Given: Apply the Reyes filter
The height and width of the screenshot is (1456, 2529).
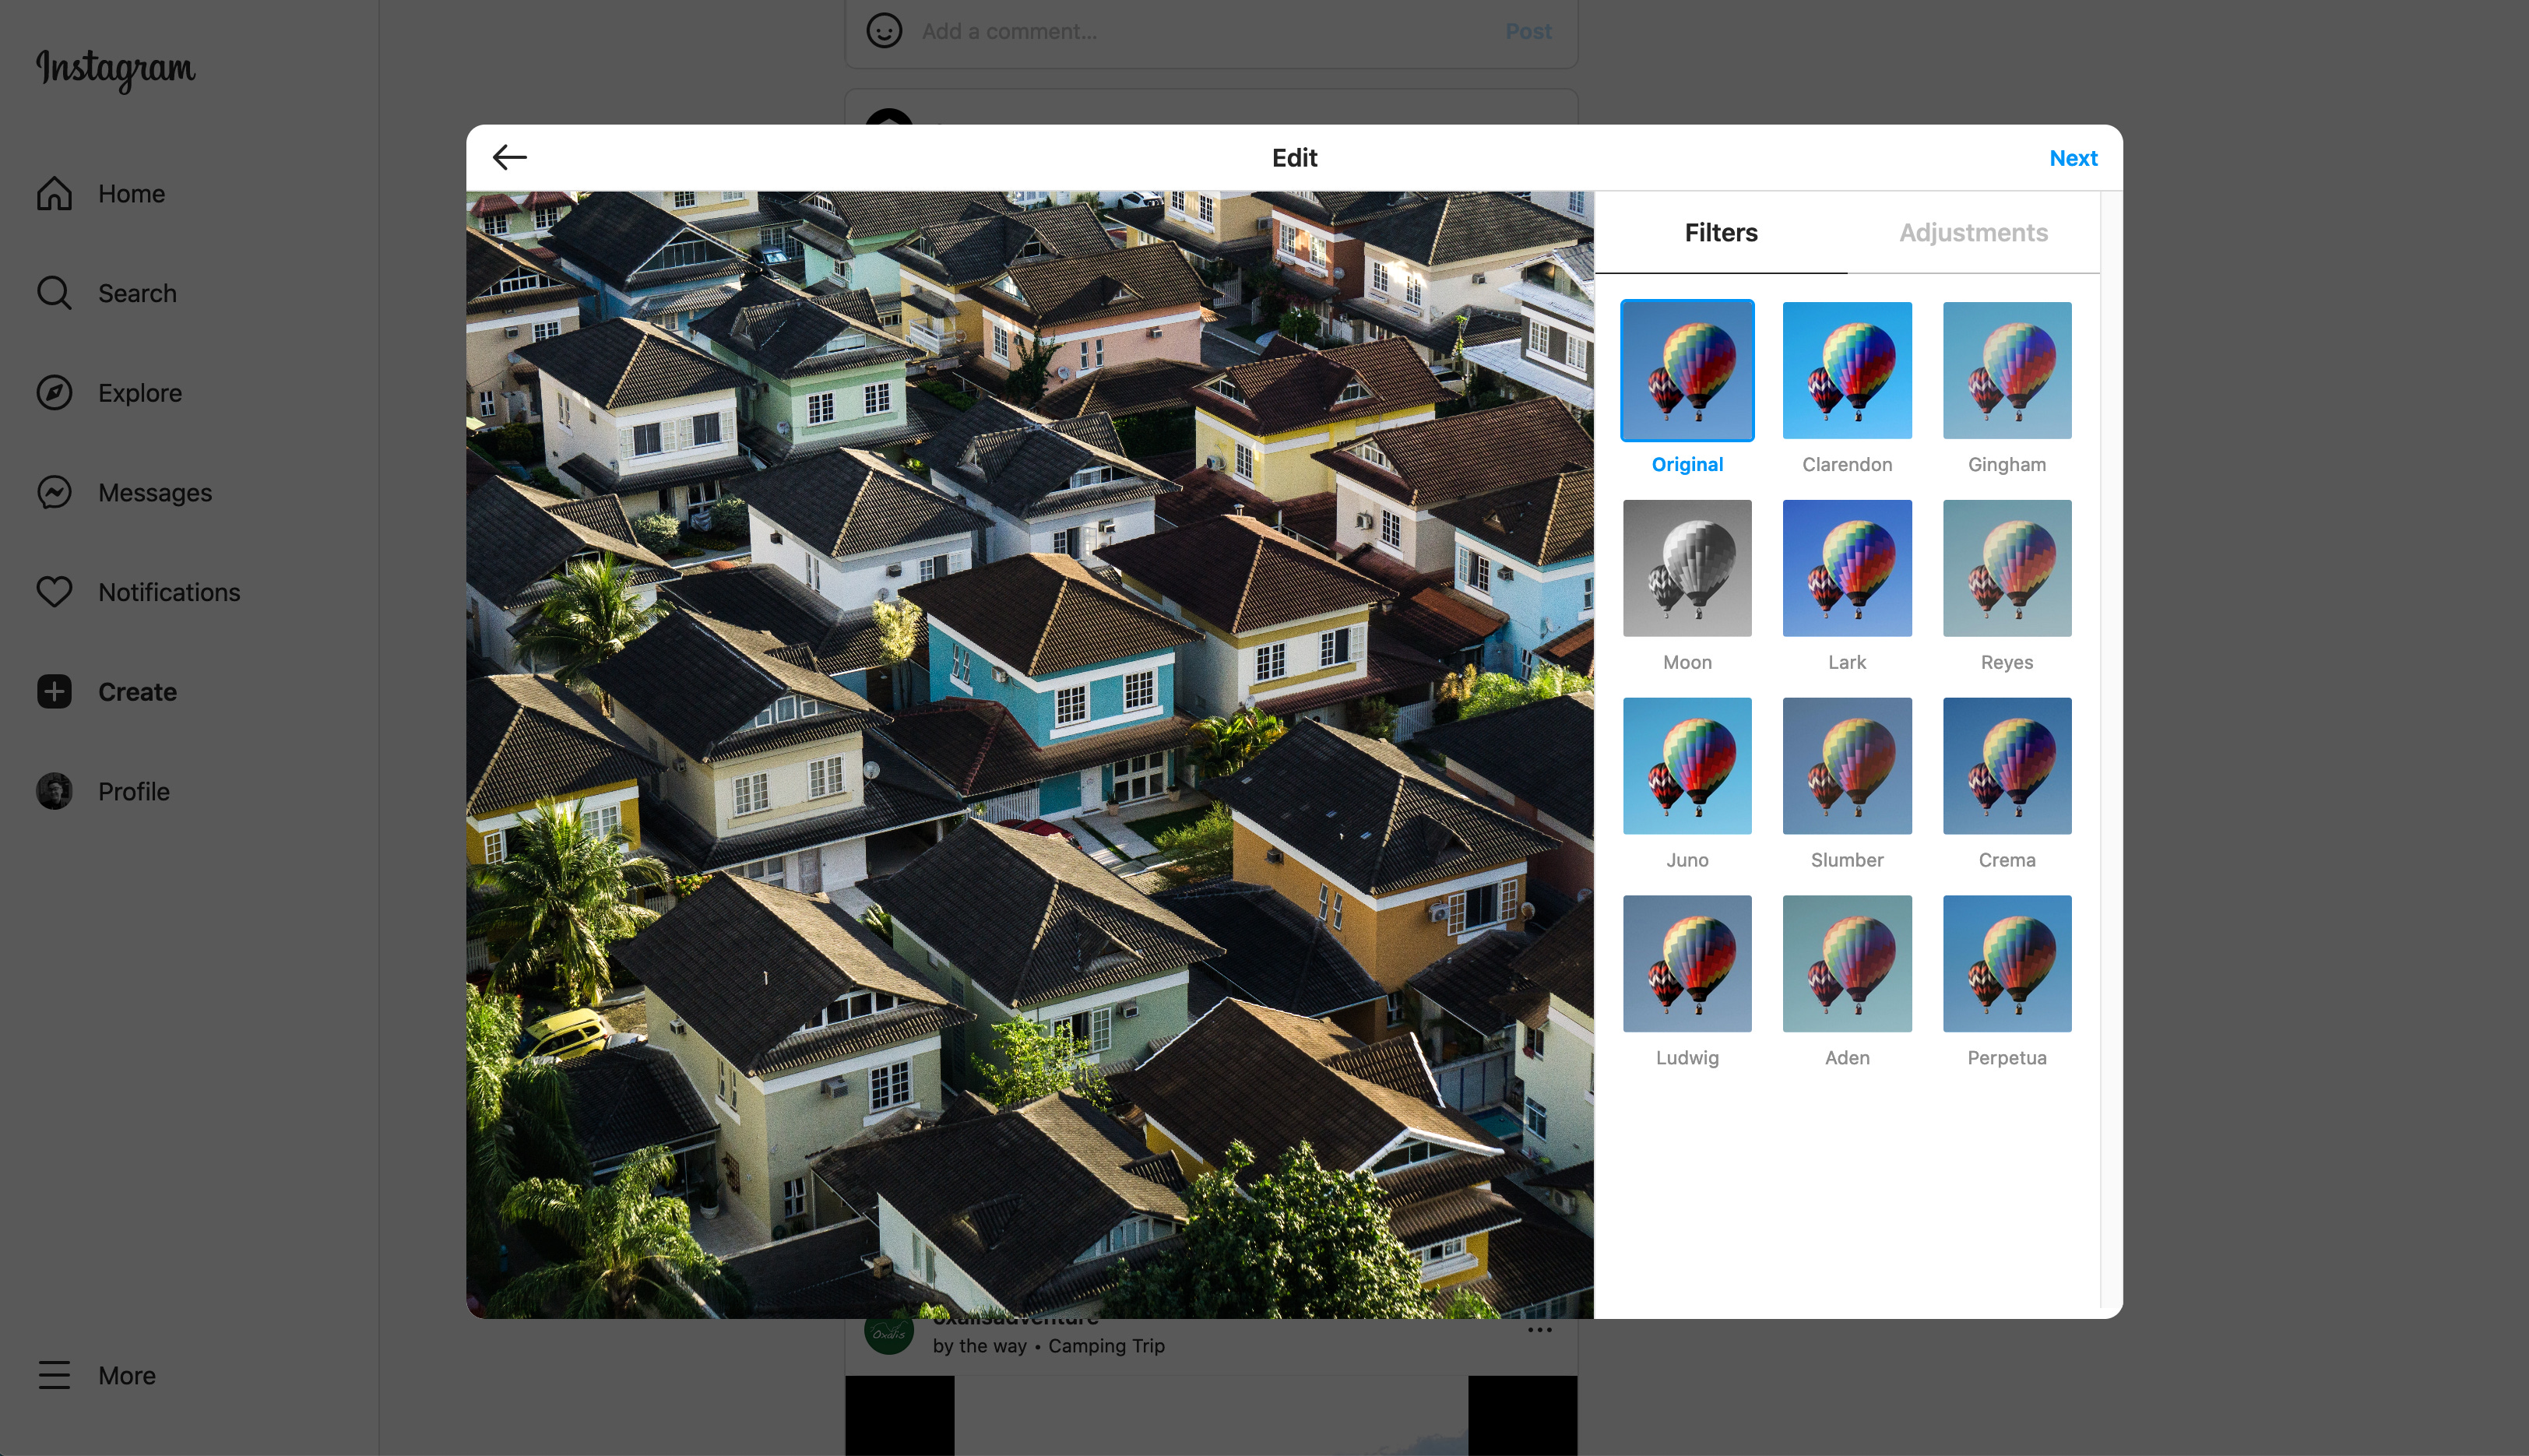Looking at the screenshot, I should (x=2006, y=568).
